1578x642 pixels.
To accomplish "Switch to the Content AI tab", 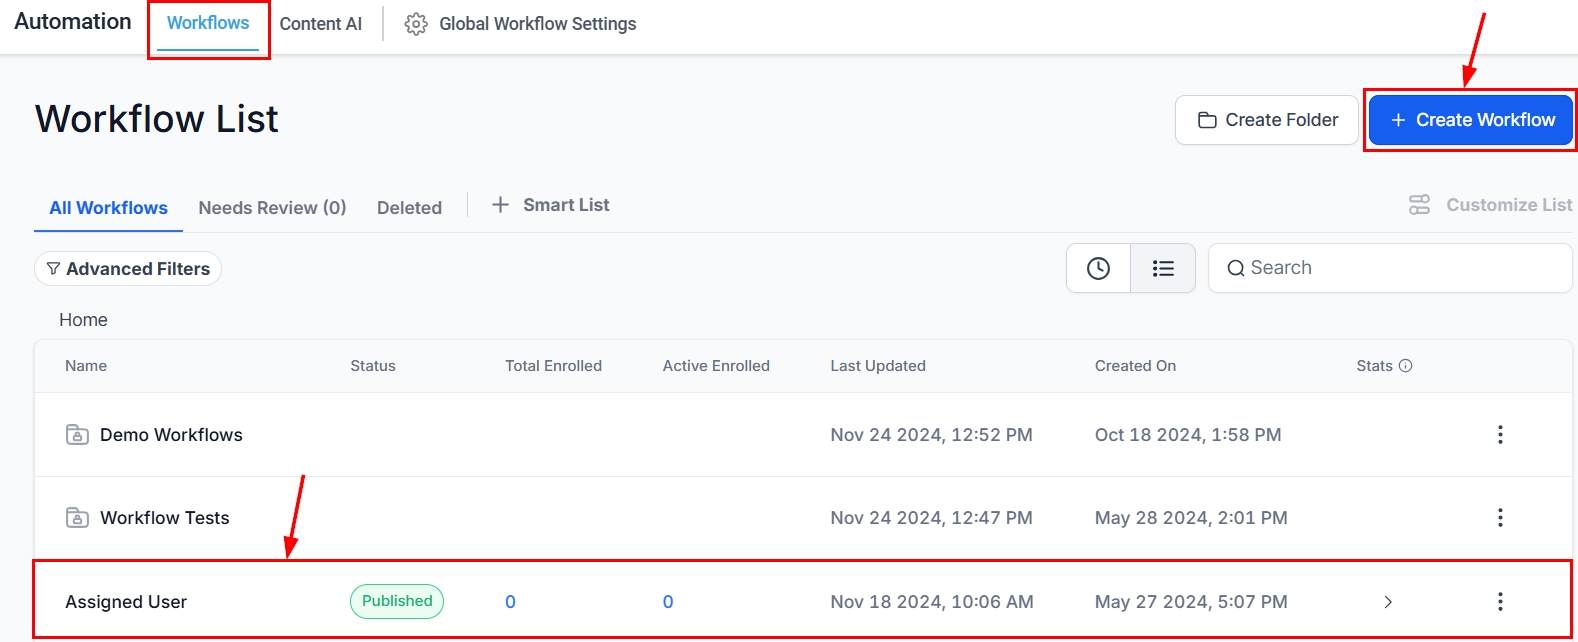I will pyautogui.click(x=321, y=24).
